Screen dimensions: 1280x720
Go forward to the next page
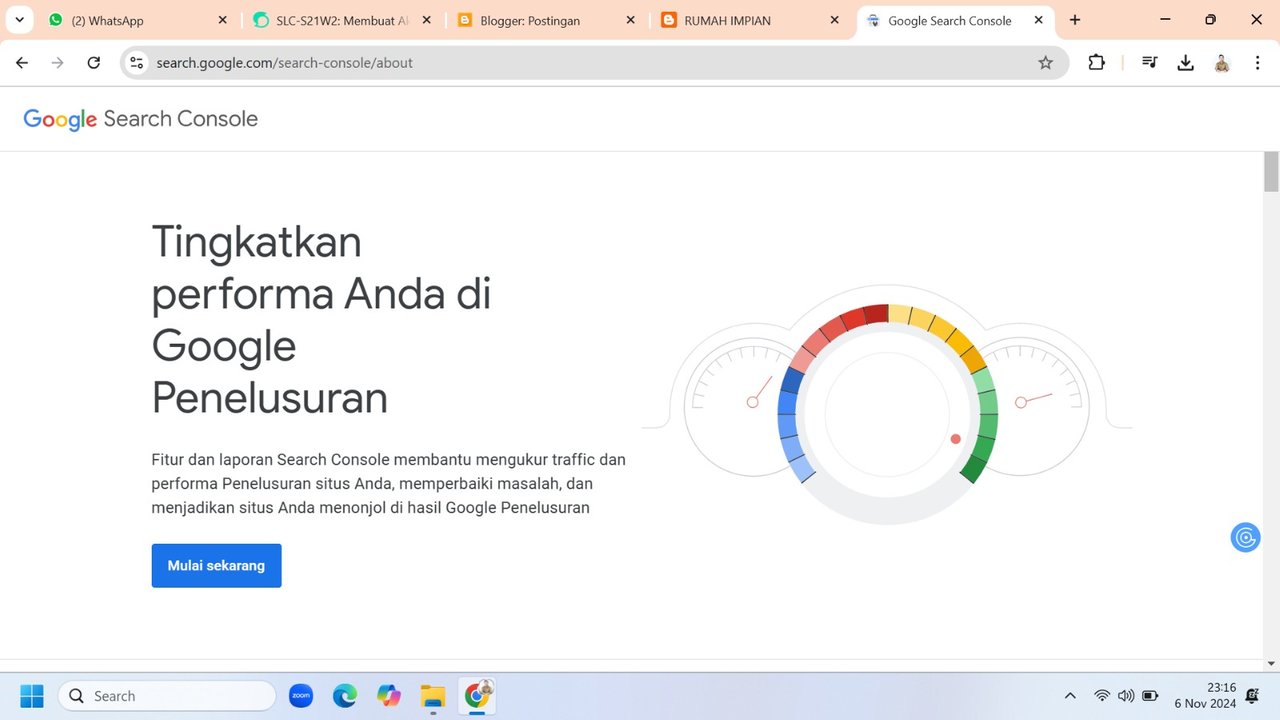coord(58,63)
